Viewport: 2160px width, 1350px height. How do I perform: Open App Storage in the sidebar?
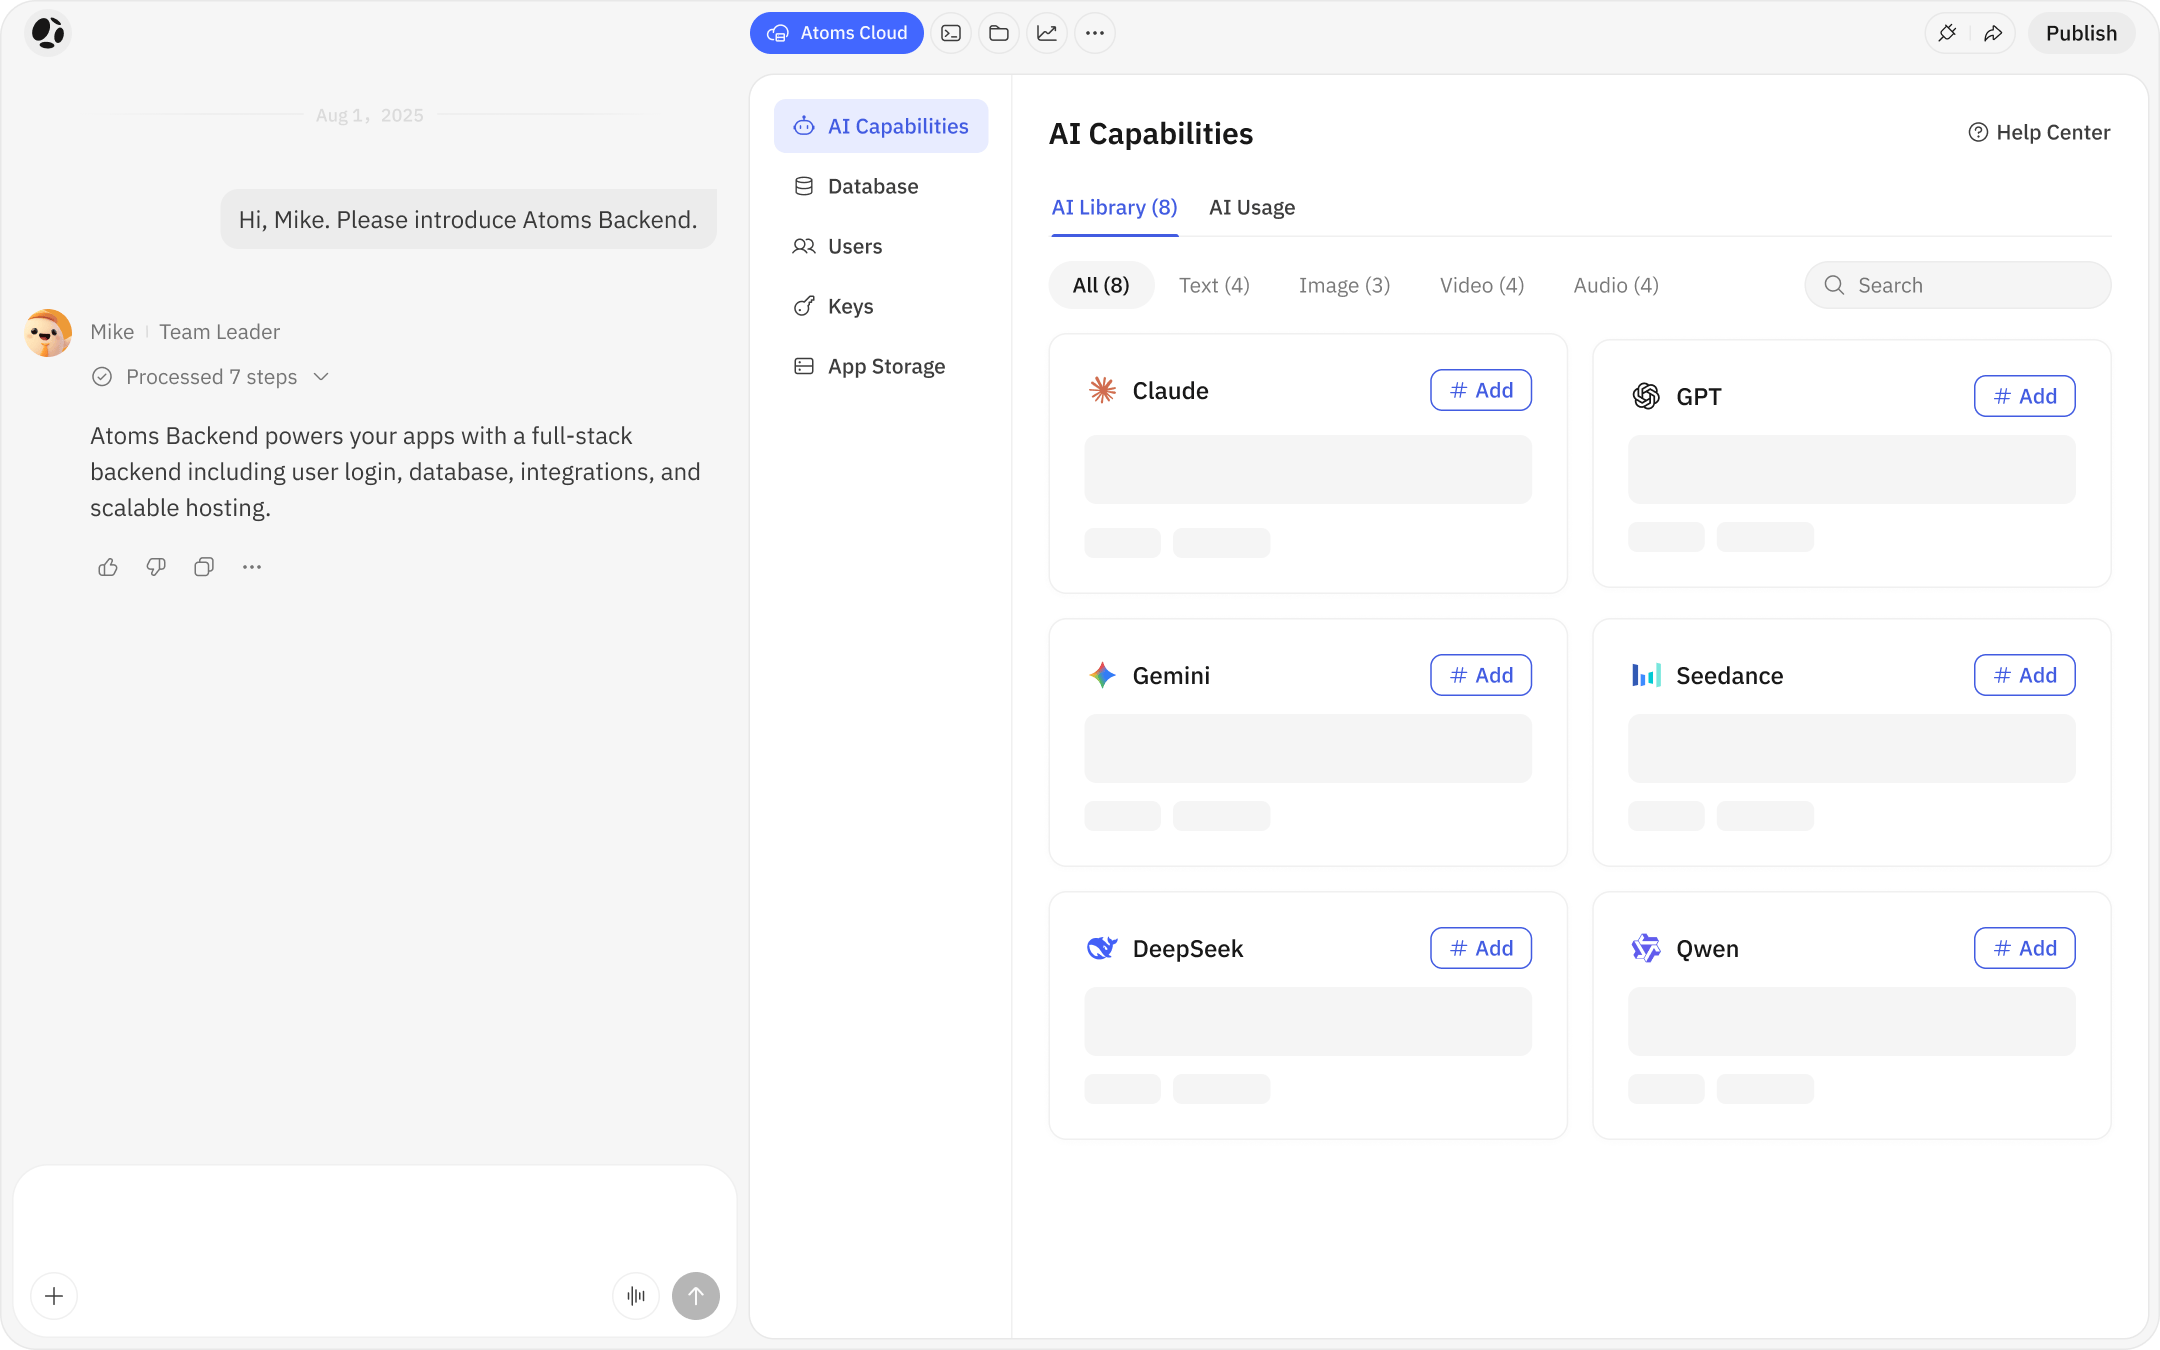point(881,366)
